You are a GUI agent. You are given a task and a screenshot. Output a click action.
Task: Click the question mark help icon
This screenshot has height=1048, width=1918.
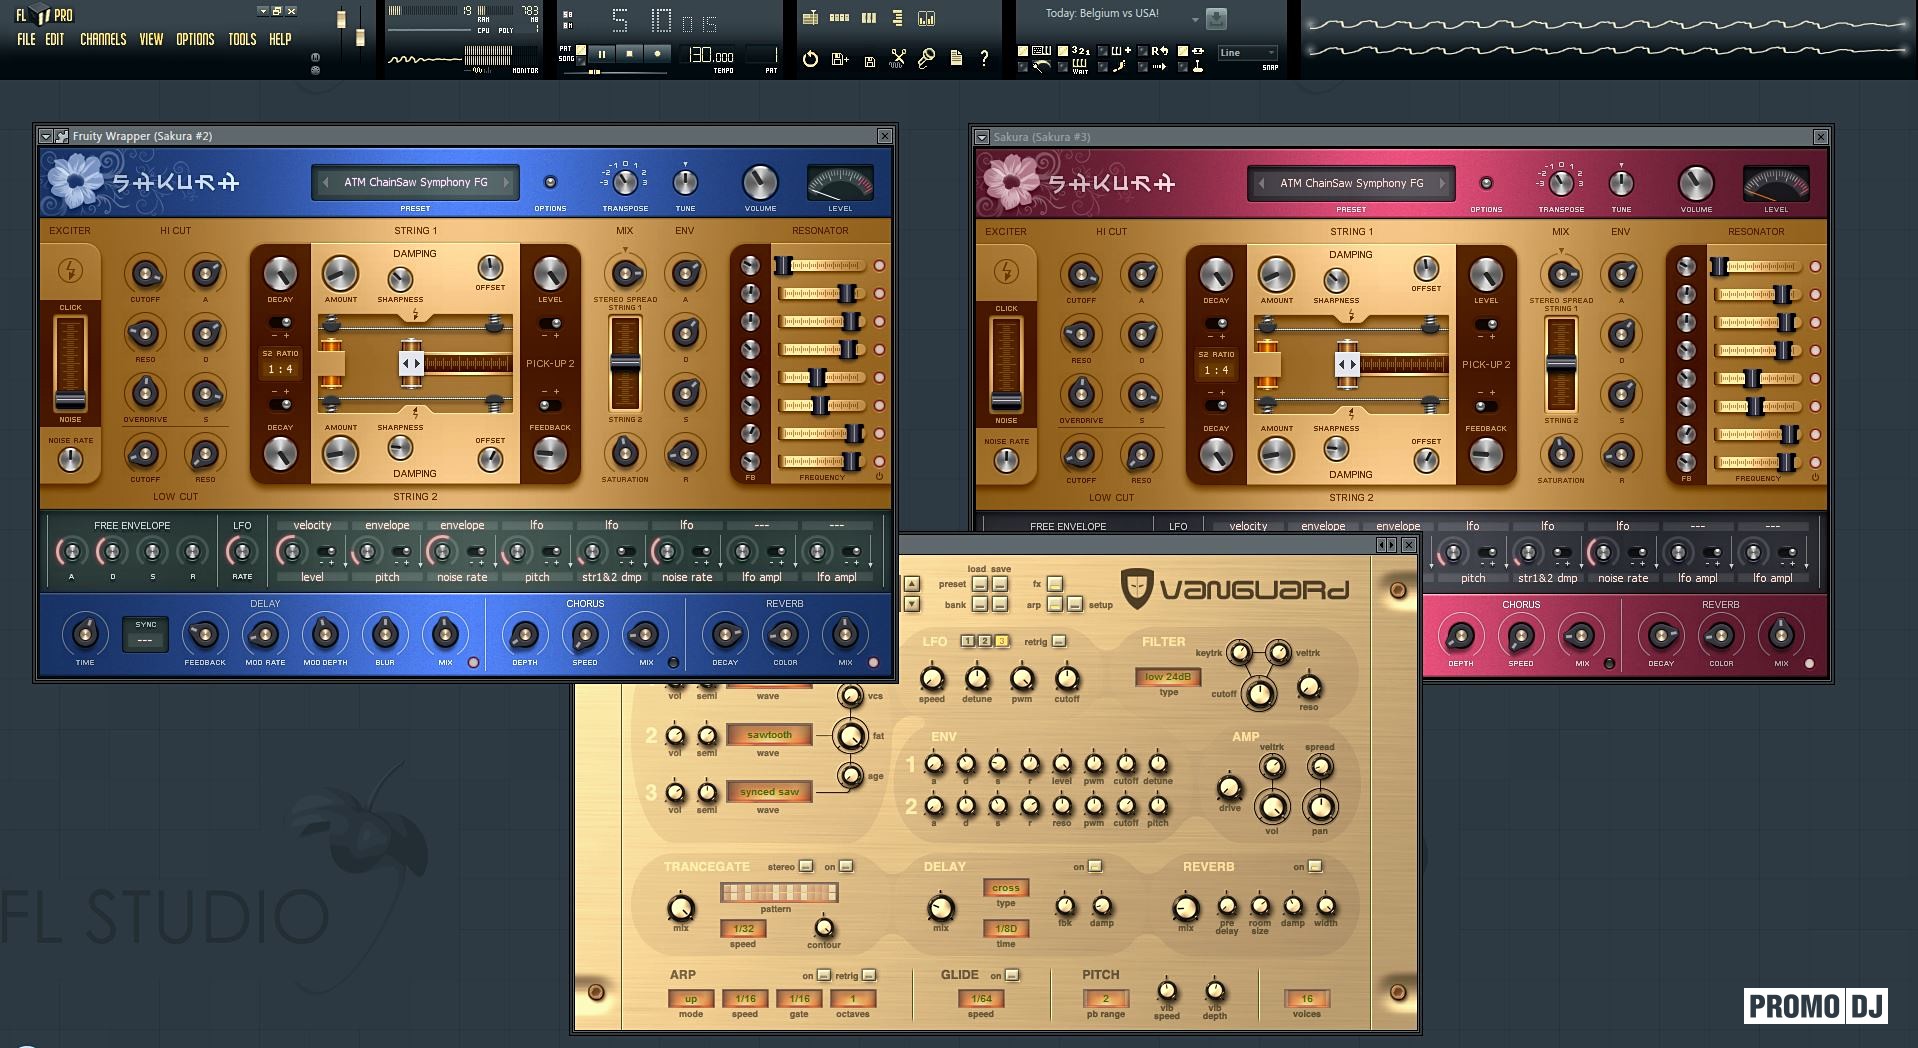984,59
